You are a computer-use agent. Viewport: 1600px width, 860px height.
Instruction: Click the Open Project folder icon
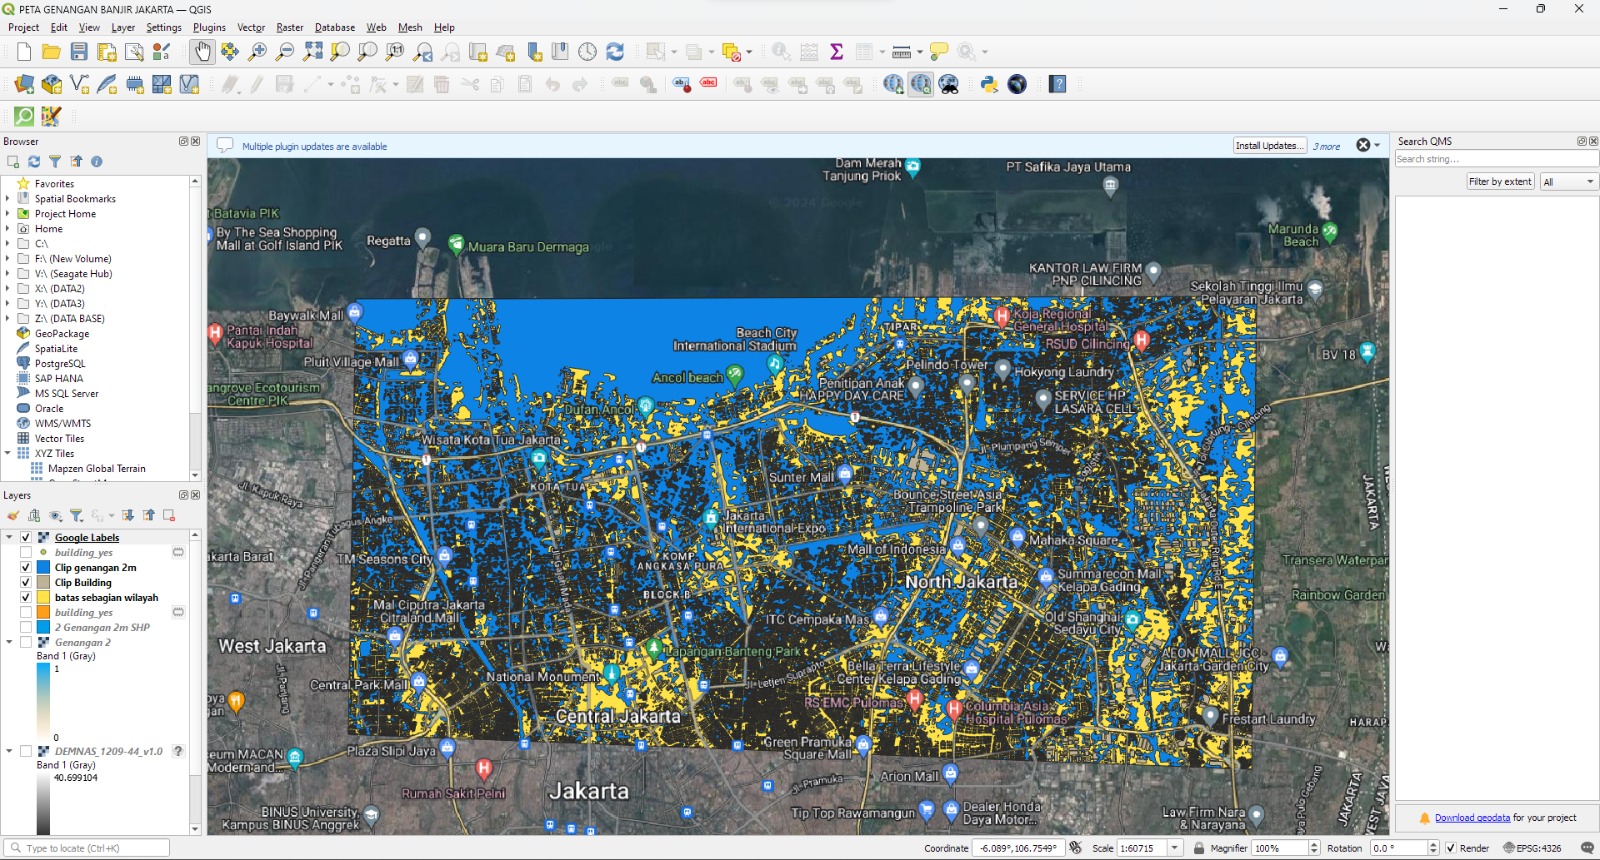click(x=51, y=52)
